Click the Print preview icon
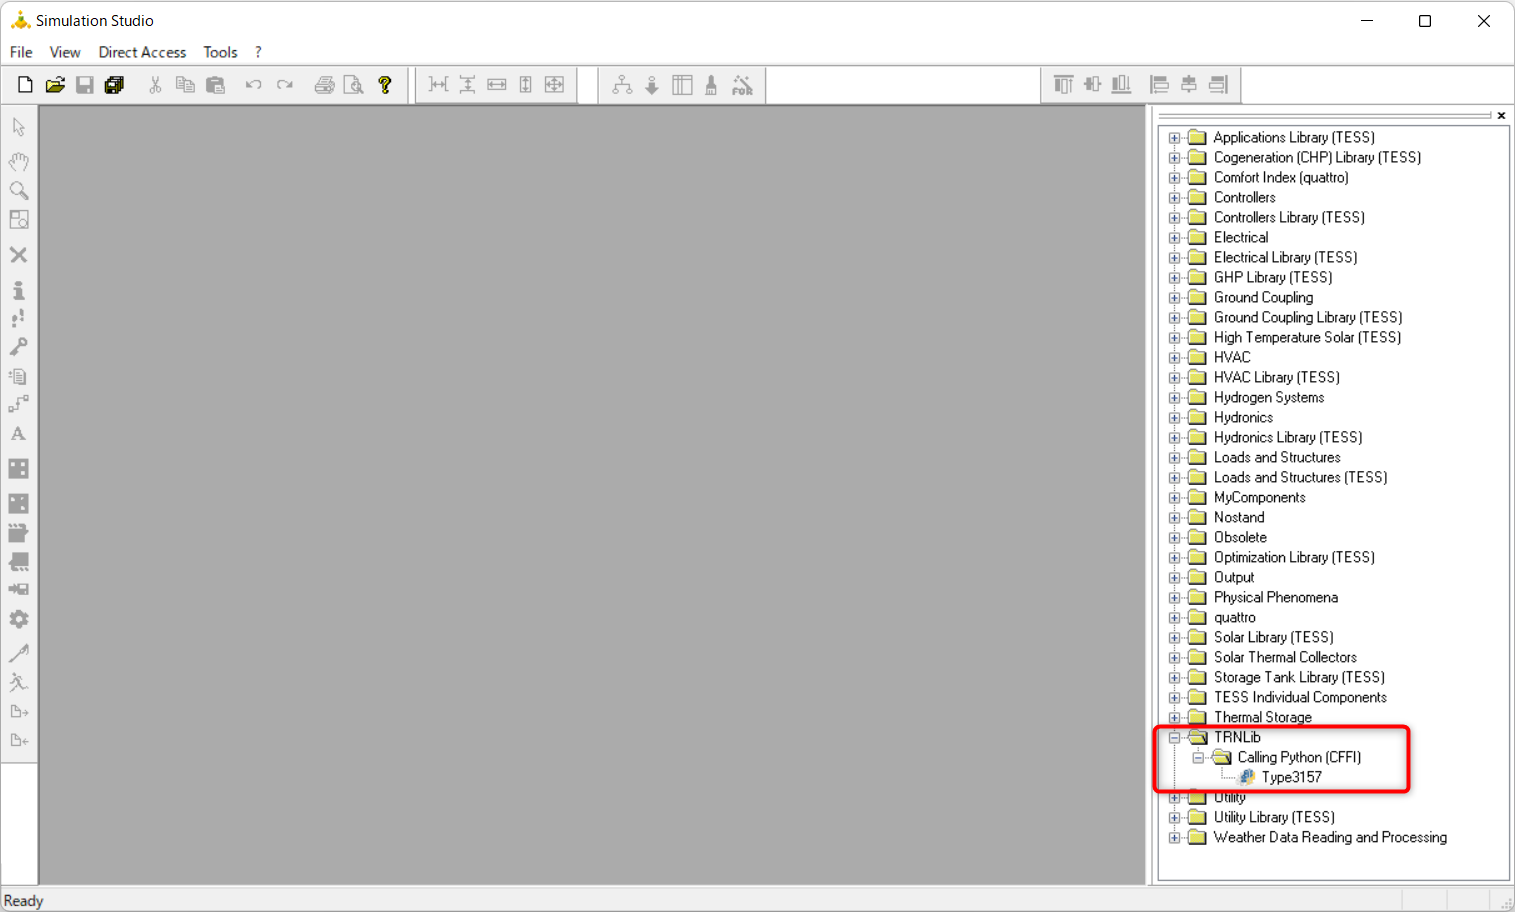Viewport: 1515px width, 912px height. tap(353, 85)
